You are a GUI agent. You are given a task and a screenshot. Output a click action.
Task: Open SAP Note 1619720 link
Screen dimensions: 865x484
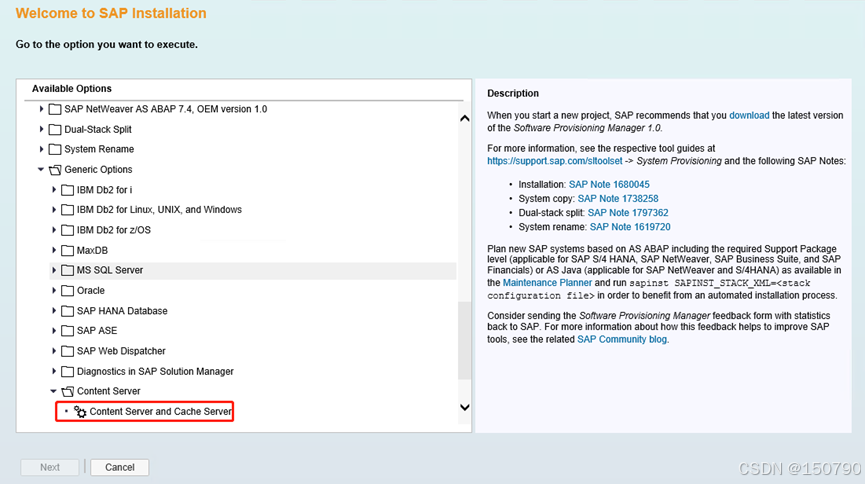point(630,227)
